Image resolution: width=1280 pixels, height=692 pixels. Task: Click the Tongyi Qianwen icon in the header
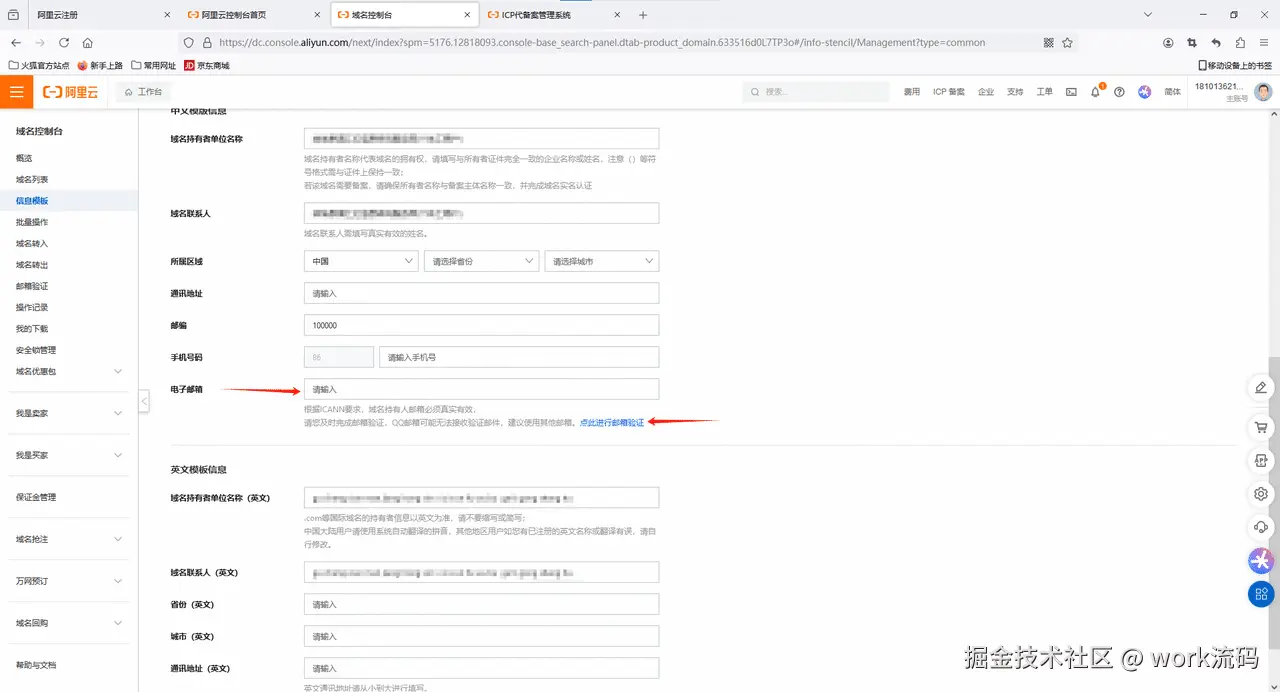(1144, 91)
